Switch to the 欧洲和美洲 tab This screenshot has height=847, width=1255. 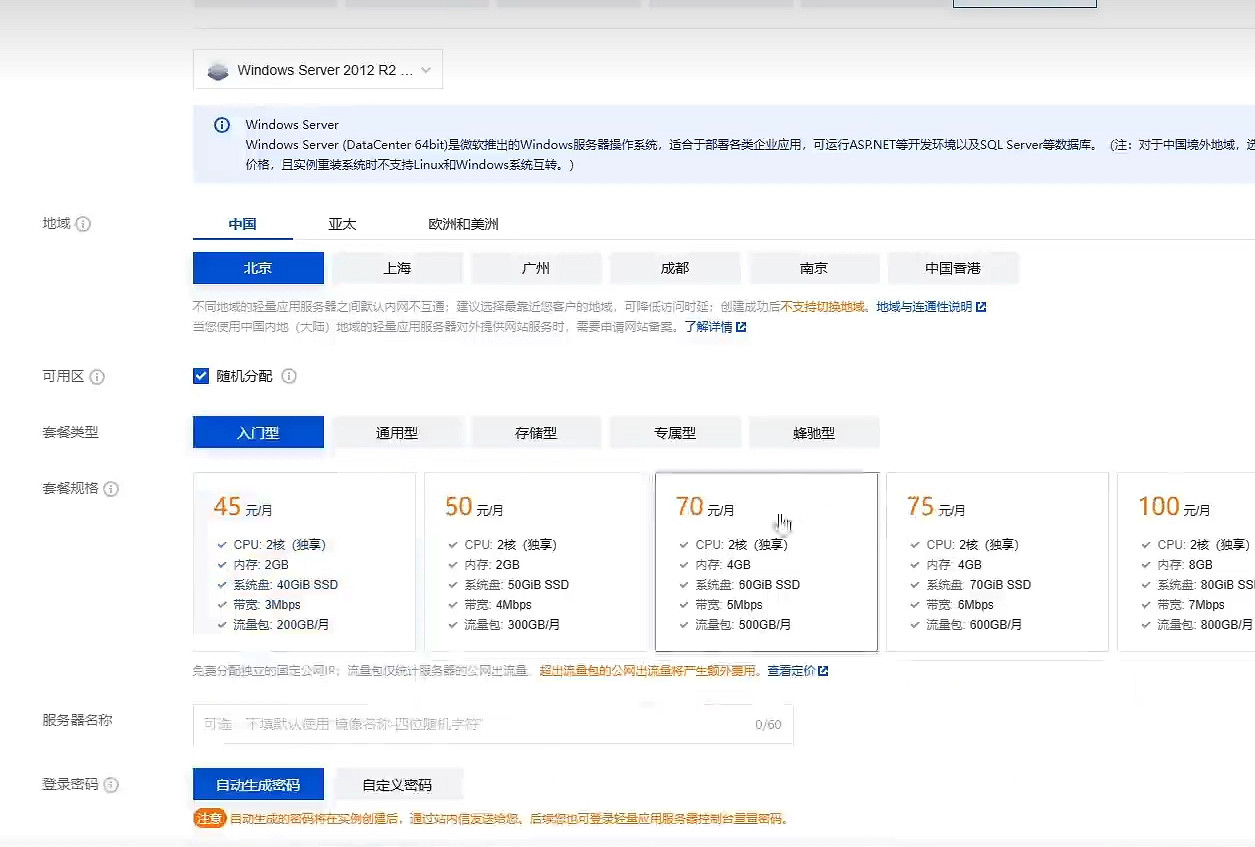tap(463, 225)
